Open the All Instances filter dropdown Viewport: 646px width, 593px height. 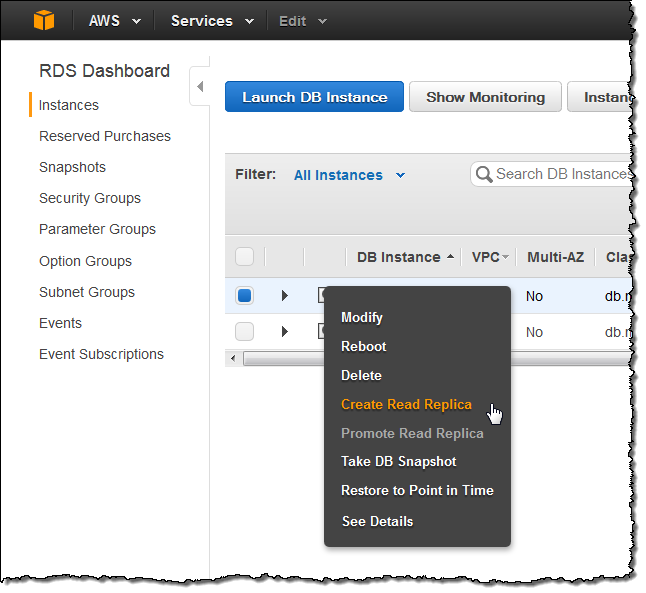point(349,175)
